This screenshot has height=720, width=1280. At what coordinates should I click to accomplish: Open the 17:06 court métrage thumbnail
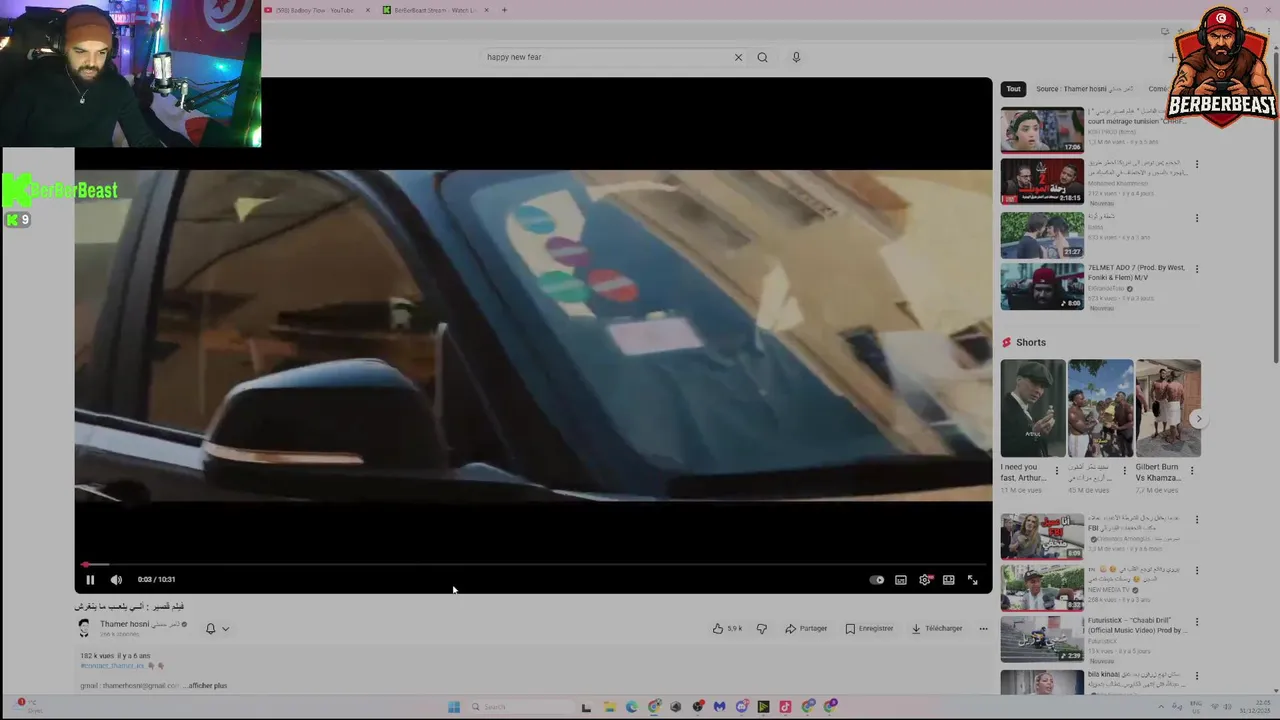click(x=1042, y=130)
